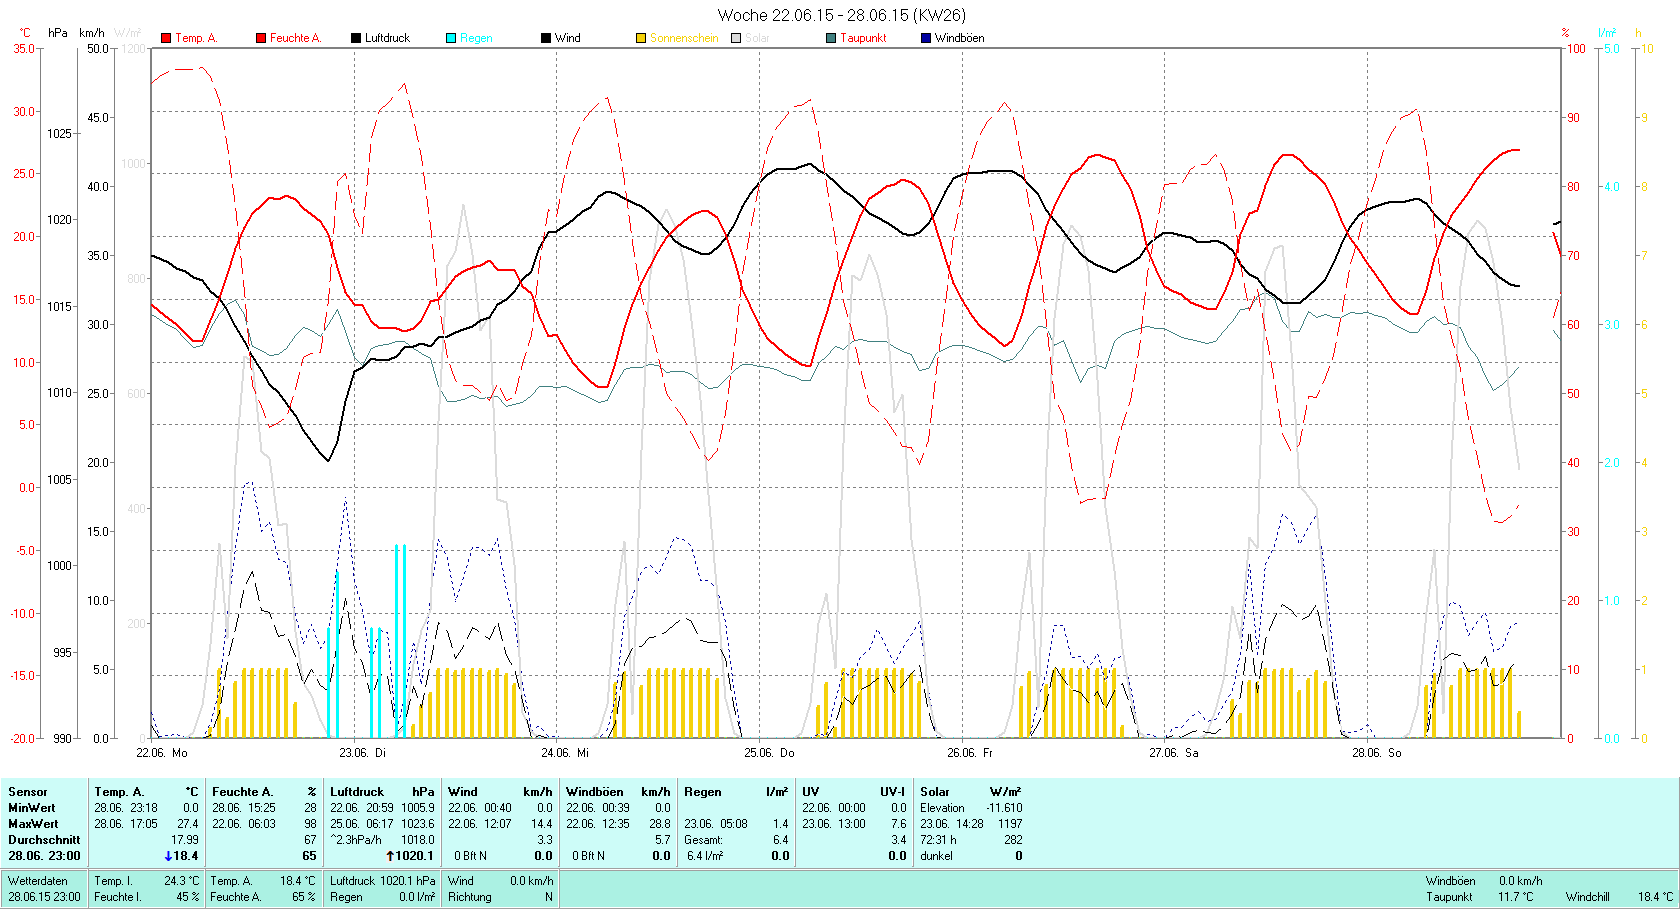
Task: Click the °C unit label at top left
Action: [25, 33]
